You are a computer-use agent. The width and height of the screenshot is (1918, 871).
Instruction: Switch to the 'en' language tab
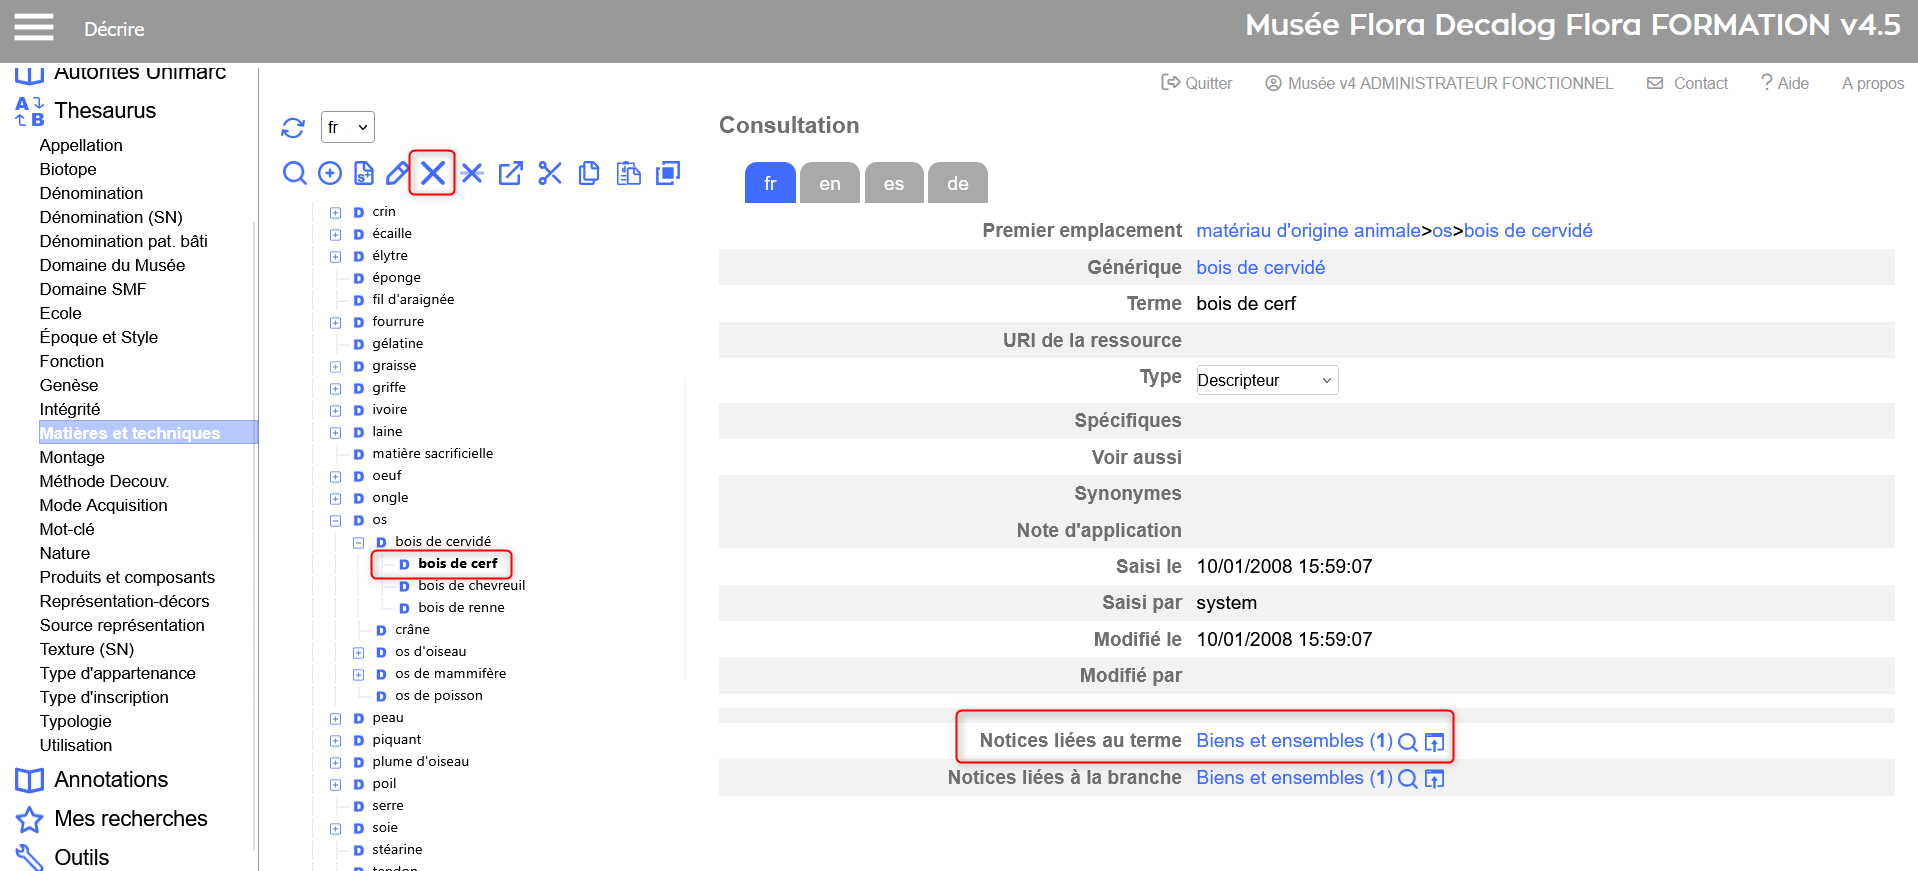point(829,183)
